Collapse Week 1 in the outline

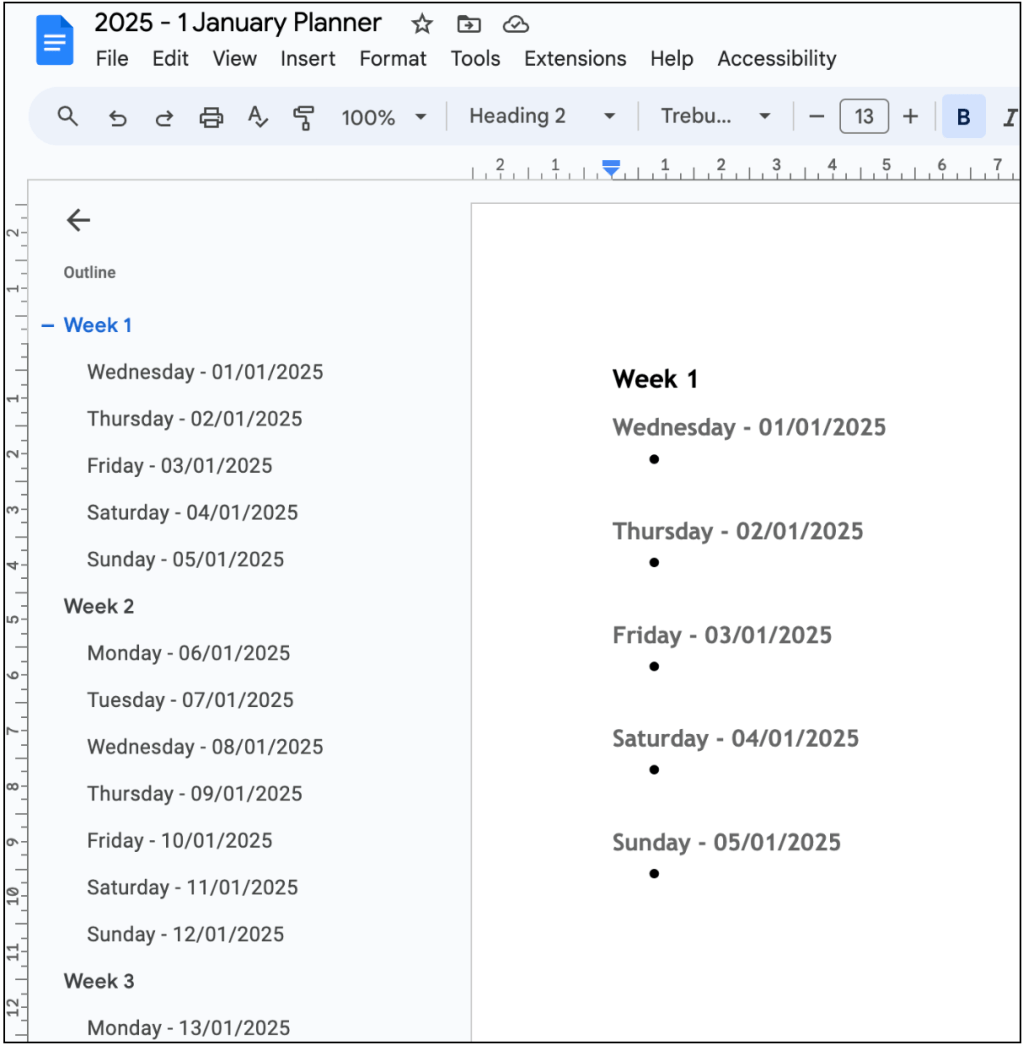(48, 326)
